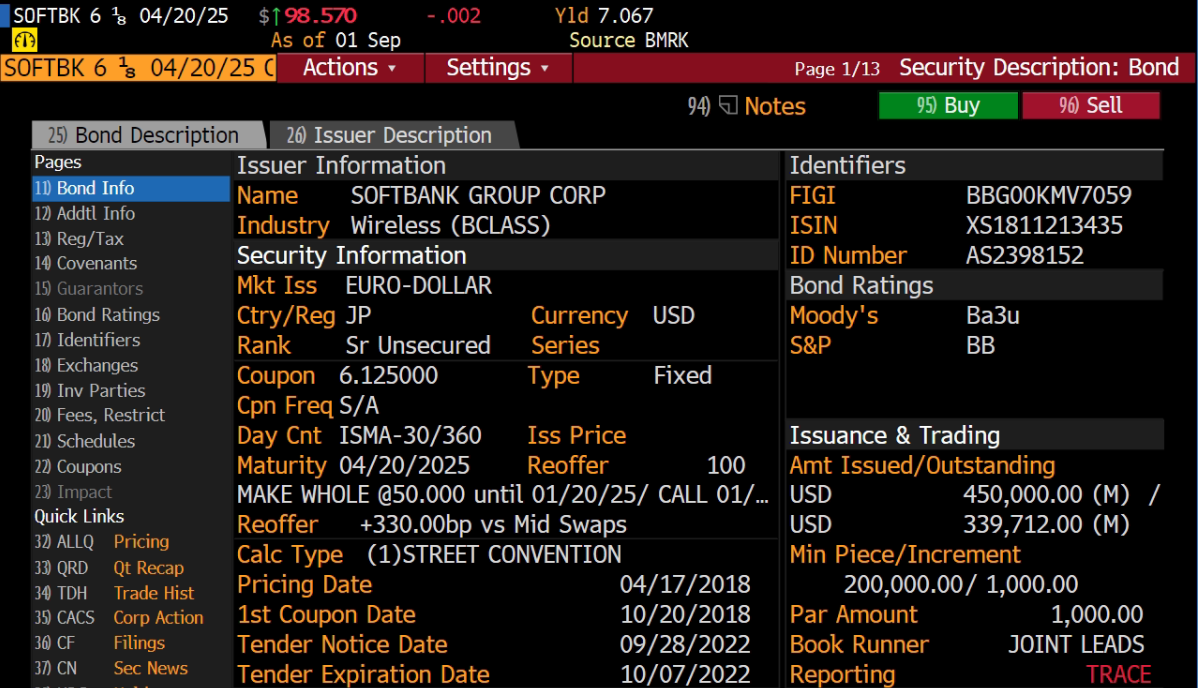Select the Addtl Info page
Screen dimensions: 1198x688
point(131,213)
